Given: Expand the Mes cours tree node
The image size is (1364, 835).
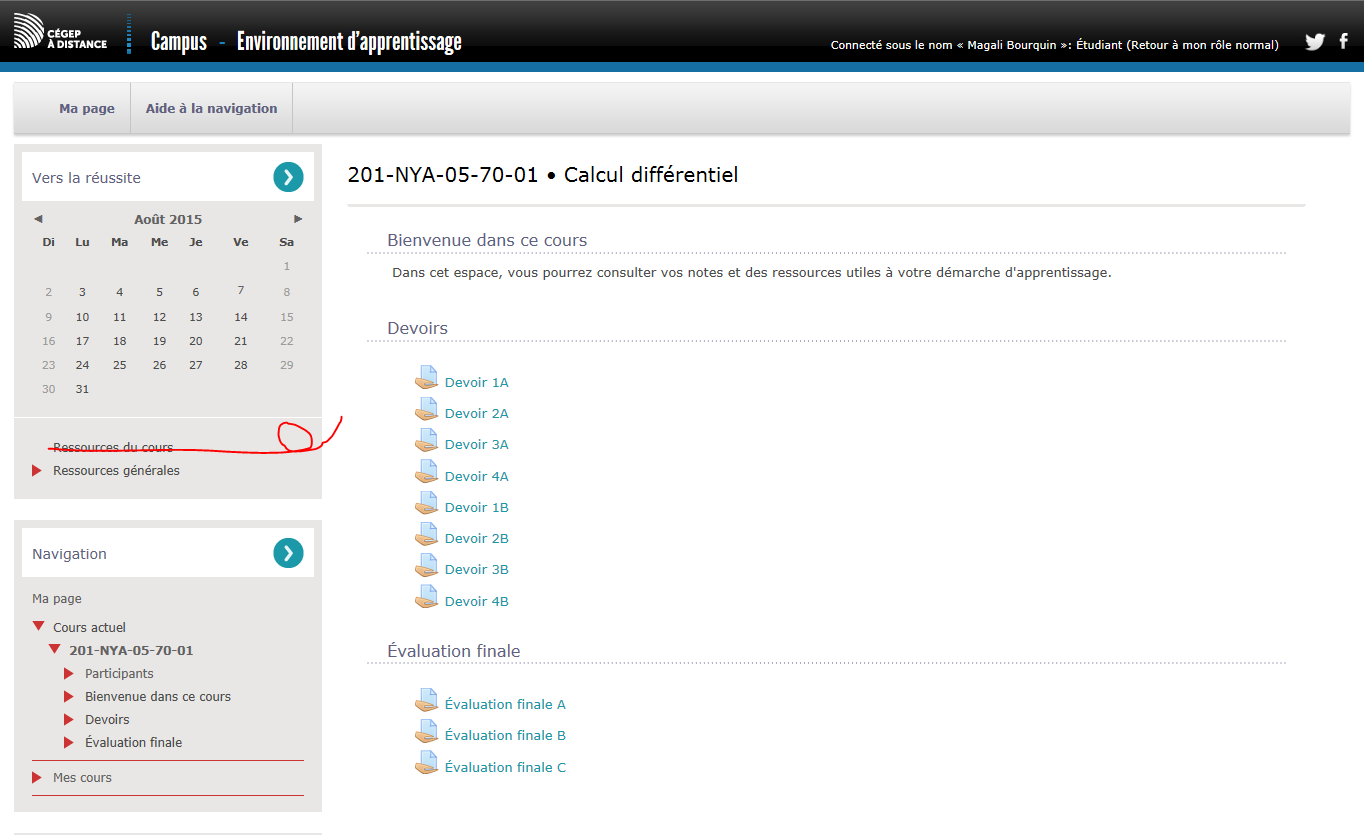Looking at the screenshot, I should pos(38,778).
